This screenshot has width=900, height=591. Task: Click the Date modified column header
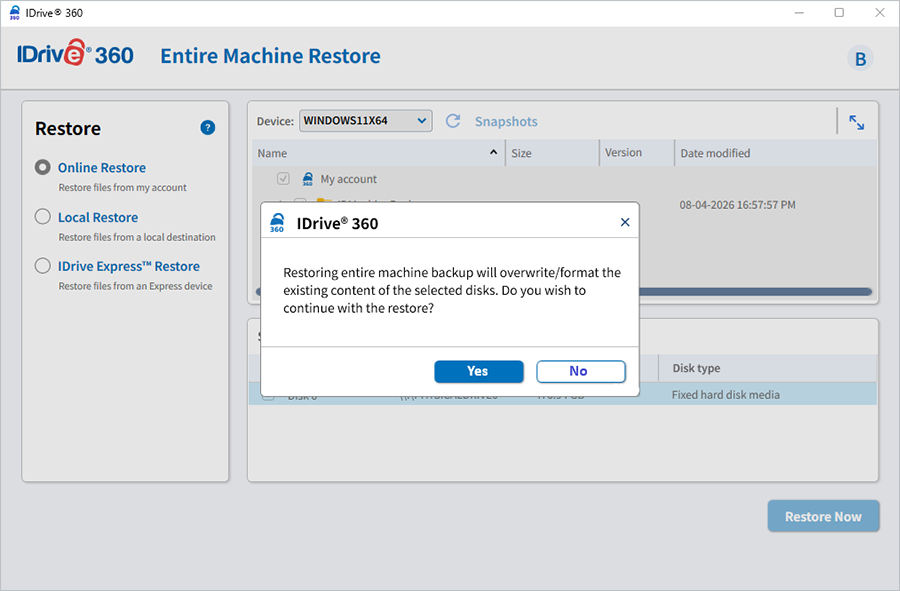(x=775, y=153)
